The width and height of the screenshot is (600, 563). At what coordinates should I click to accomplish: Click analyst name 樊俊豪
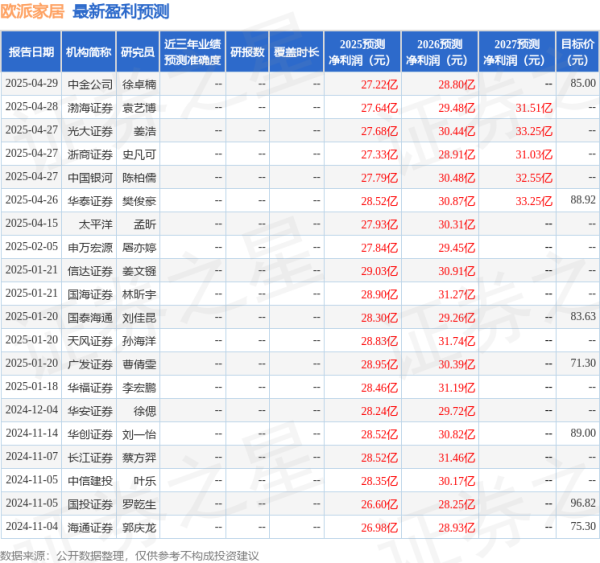137,200
